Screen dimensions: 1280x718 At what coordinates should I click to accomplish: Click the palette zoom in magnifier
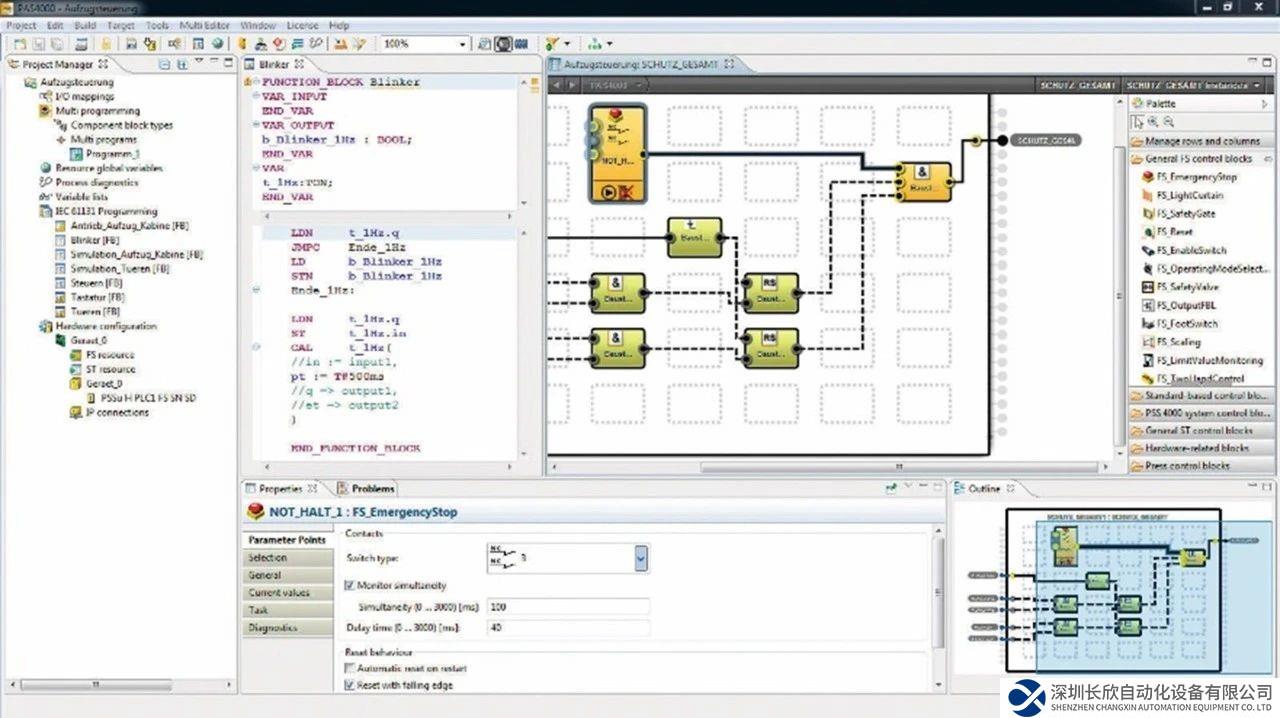[1153, 122]
